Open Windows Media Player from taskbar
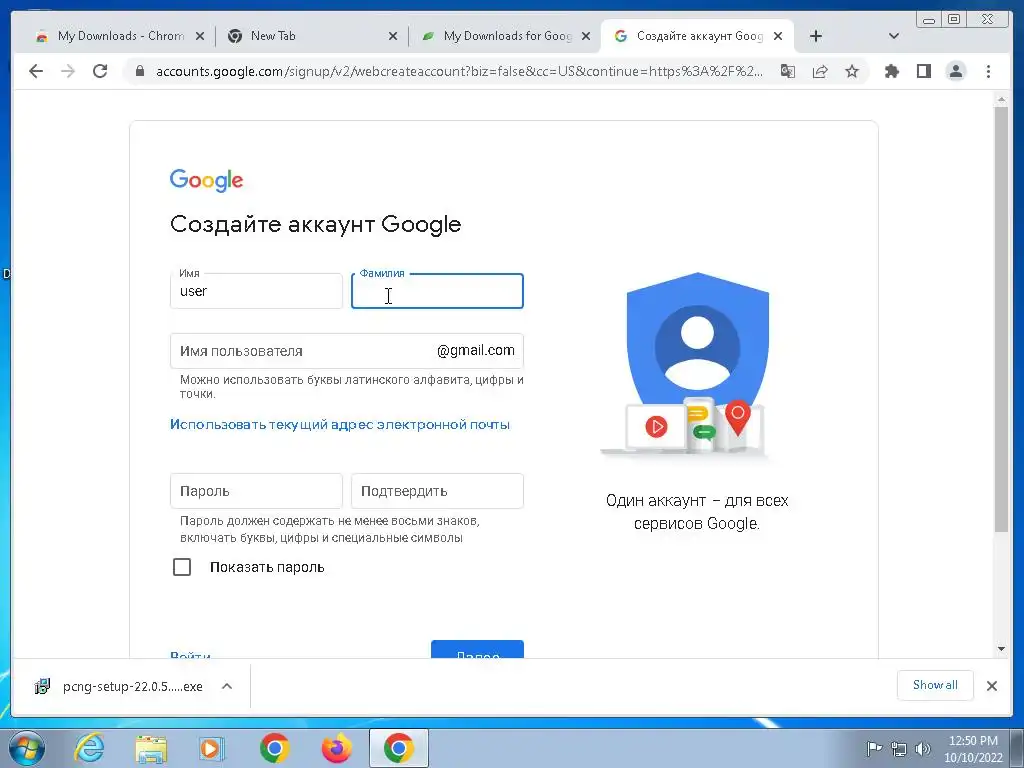Screen dimensions: 1024x768 tap(211, 748)
